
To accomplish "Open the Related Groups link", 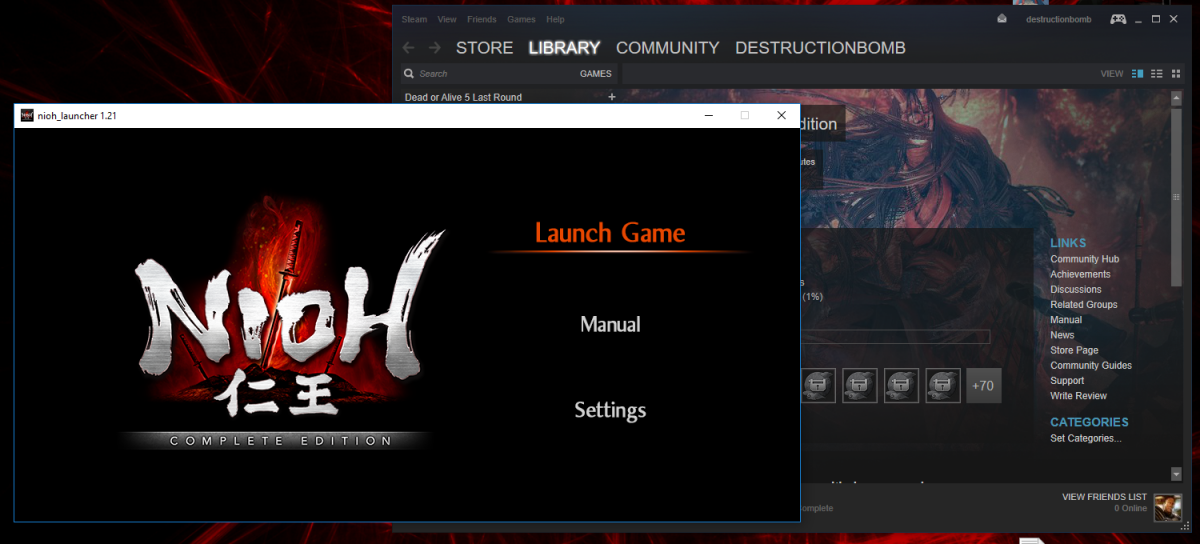I will tap(1084, 304).
